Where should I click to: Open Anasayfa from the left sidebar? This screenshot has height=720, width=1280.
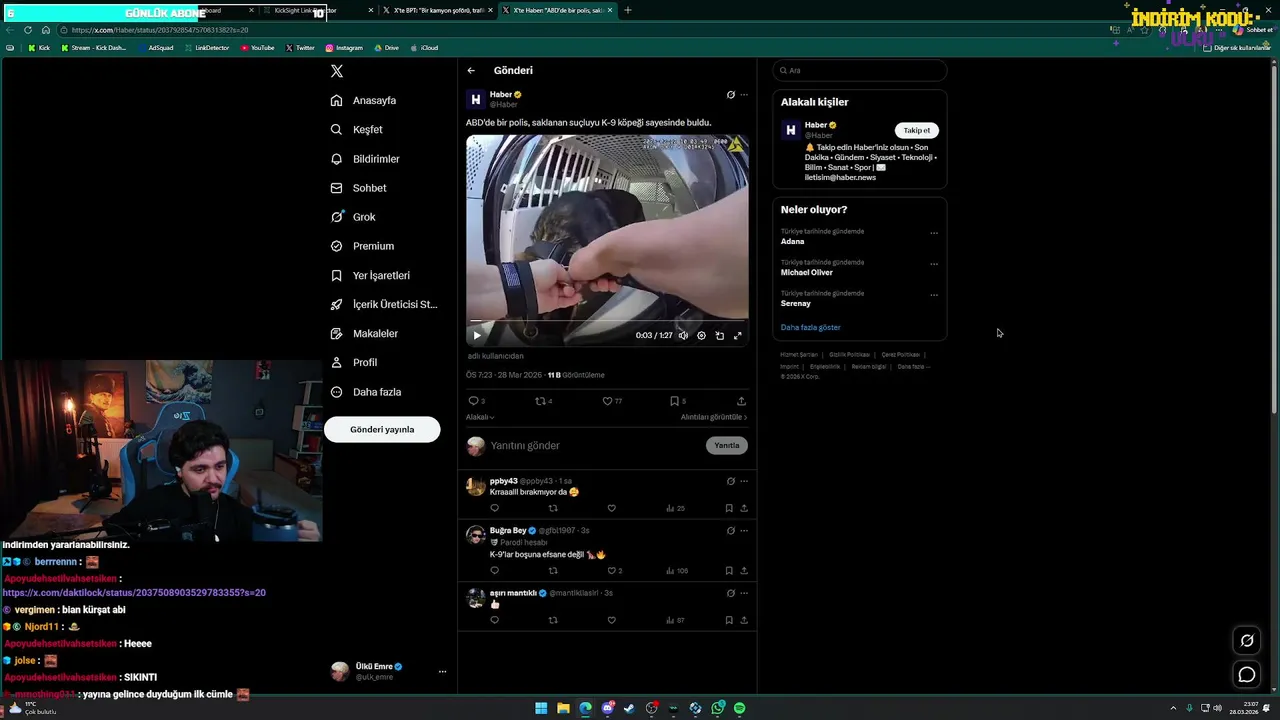click(x=364, y=100)
